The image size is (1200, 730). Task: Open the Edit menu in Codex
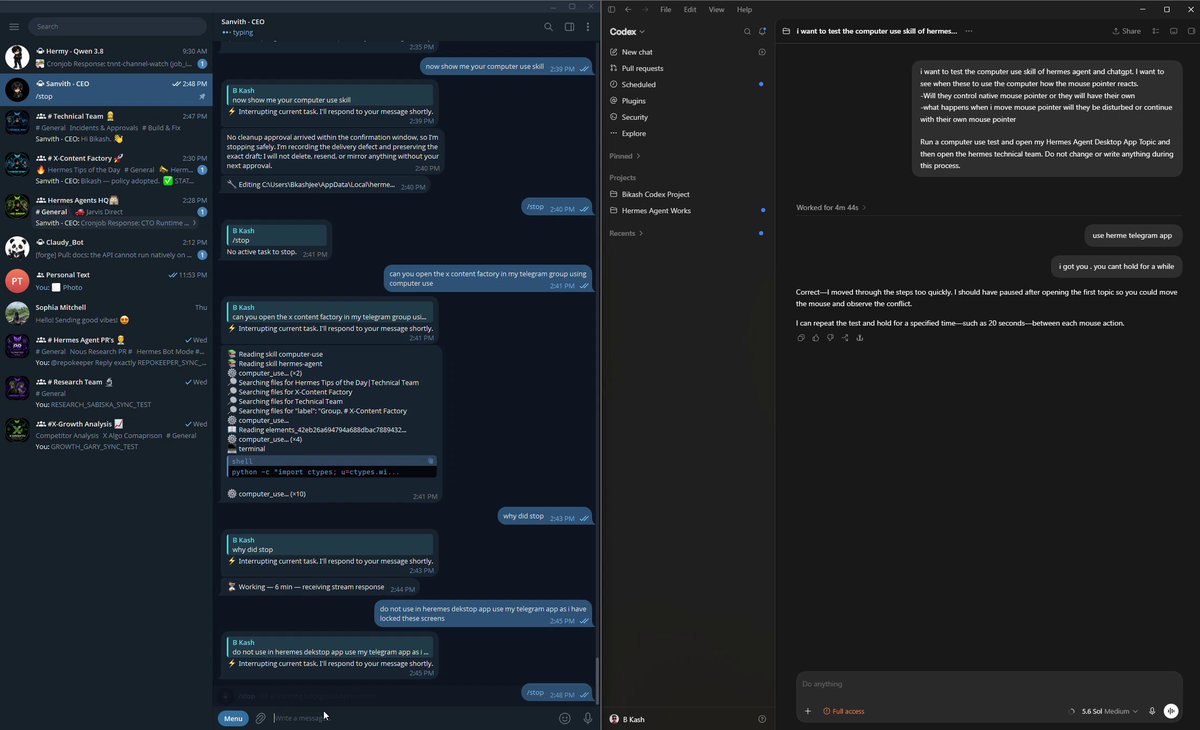pyautogui.click(x=690, y=9)
